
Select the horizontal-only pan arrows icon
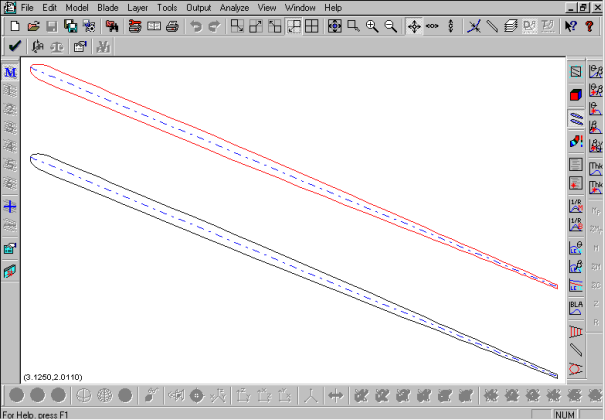coord(432,26)
